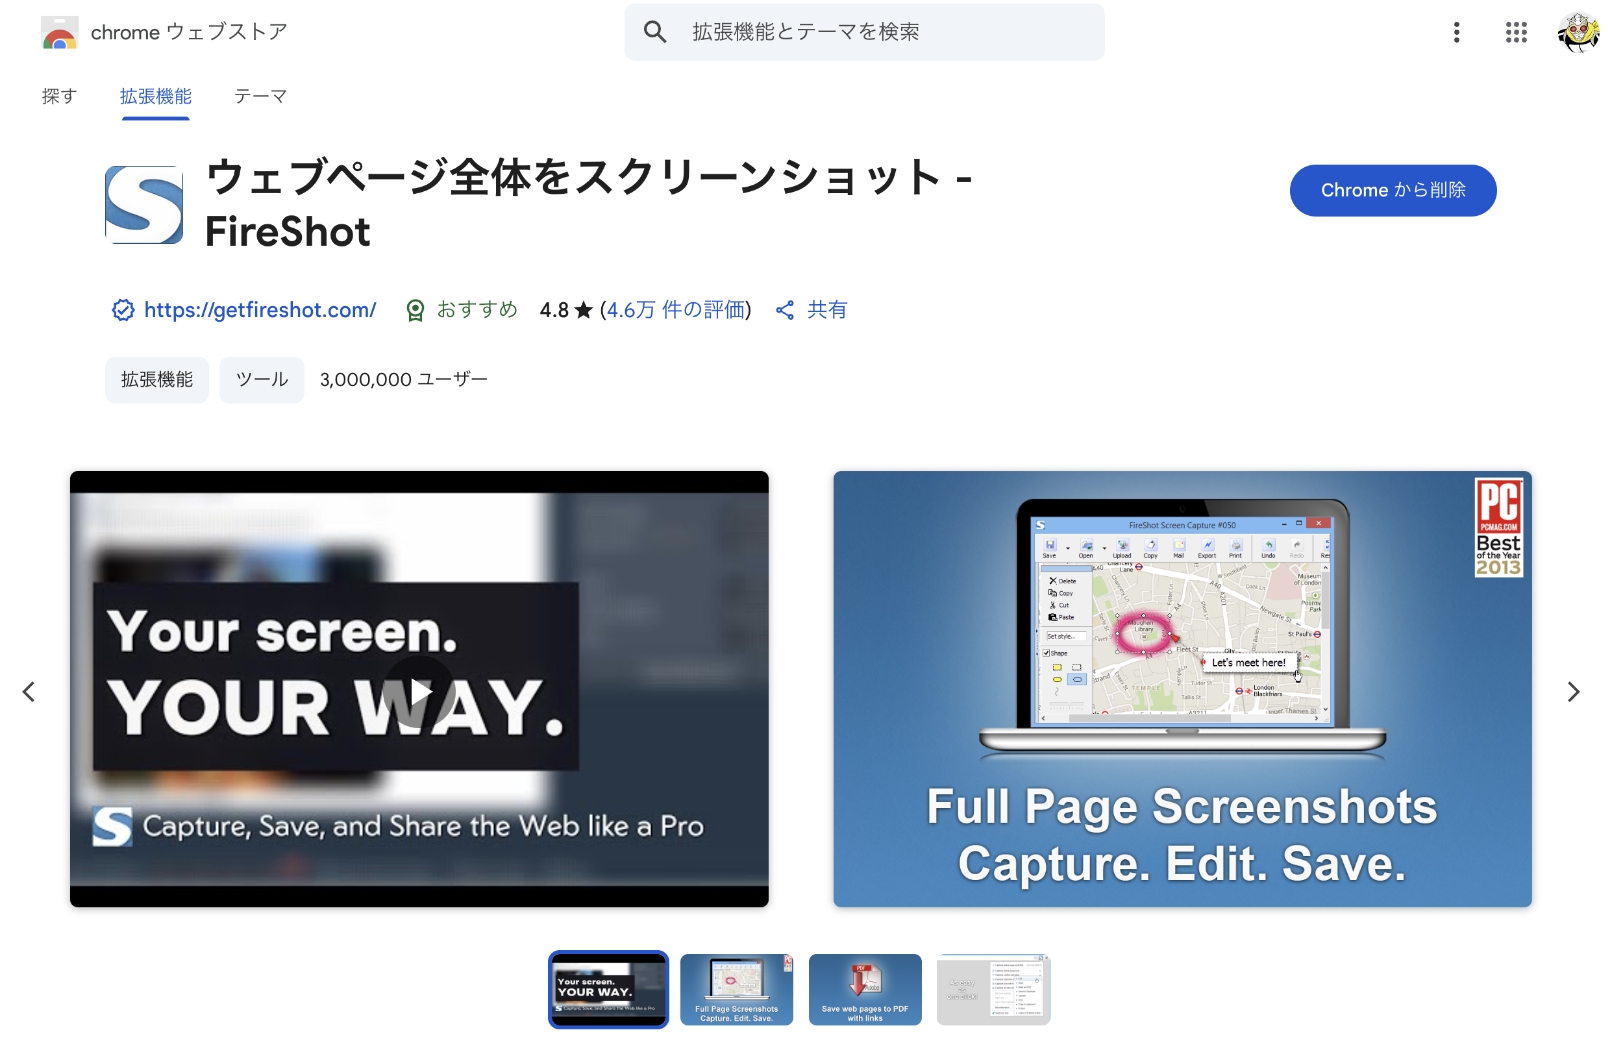Click the search magnifier icon

tap(655, 32)
